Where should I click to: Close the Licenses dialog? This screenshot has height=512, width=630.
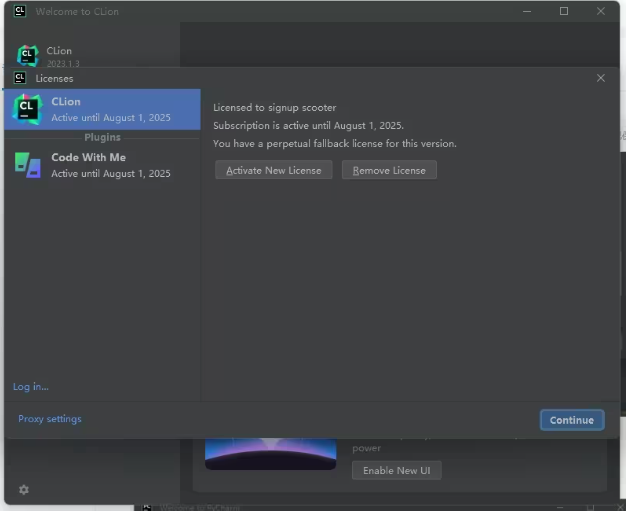point(601,78)
